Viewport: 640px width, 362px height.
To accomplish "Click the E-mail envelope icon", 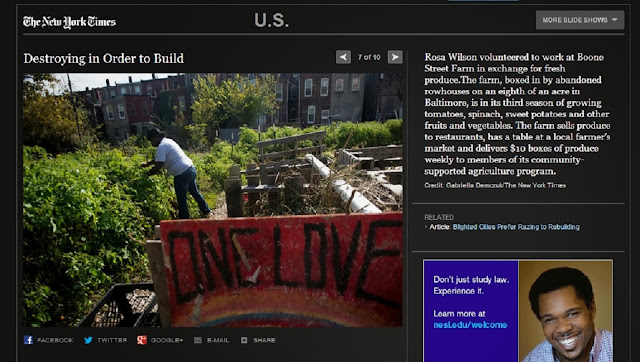I will click(198, 340).
